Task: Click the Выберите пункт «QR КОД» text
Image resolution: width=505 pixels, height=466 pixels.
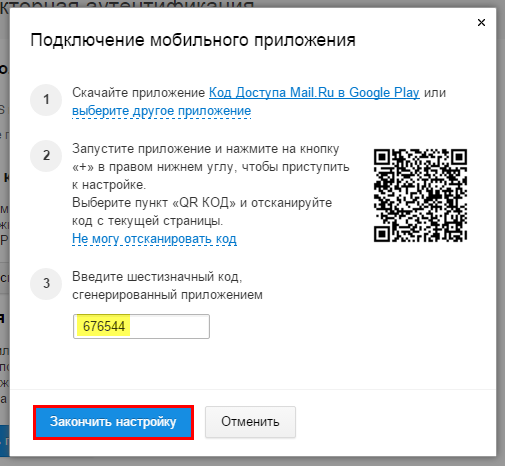Action: (154, 203)
